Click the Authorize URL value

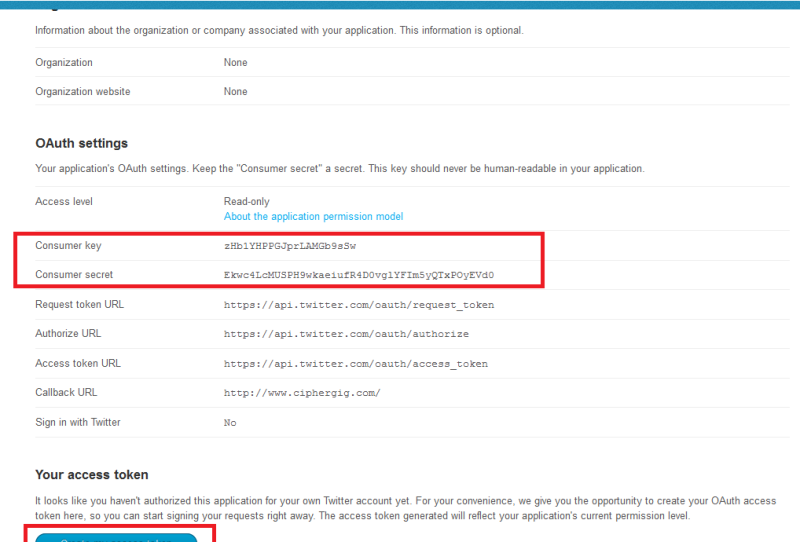(346, 334)
